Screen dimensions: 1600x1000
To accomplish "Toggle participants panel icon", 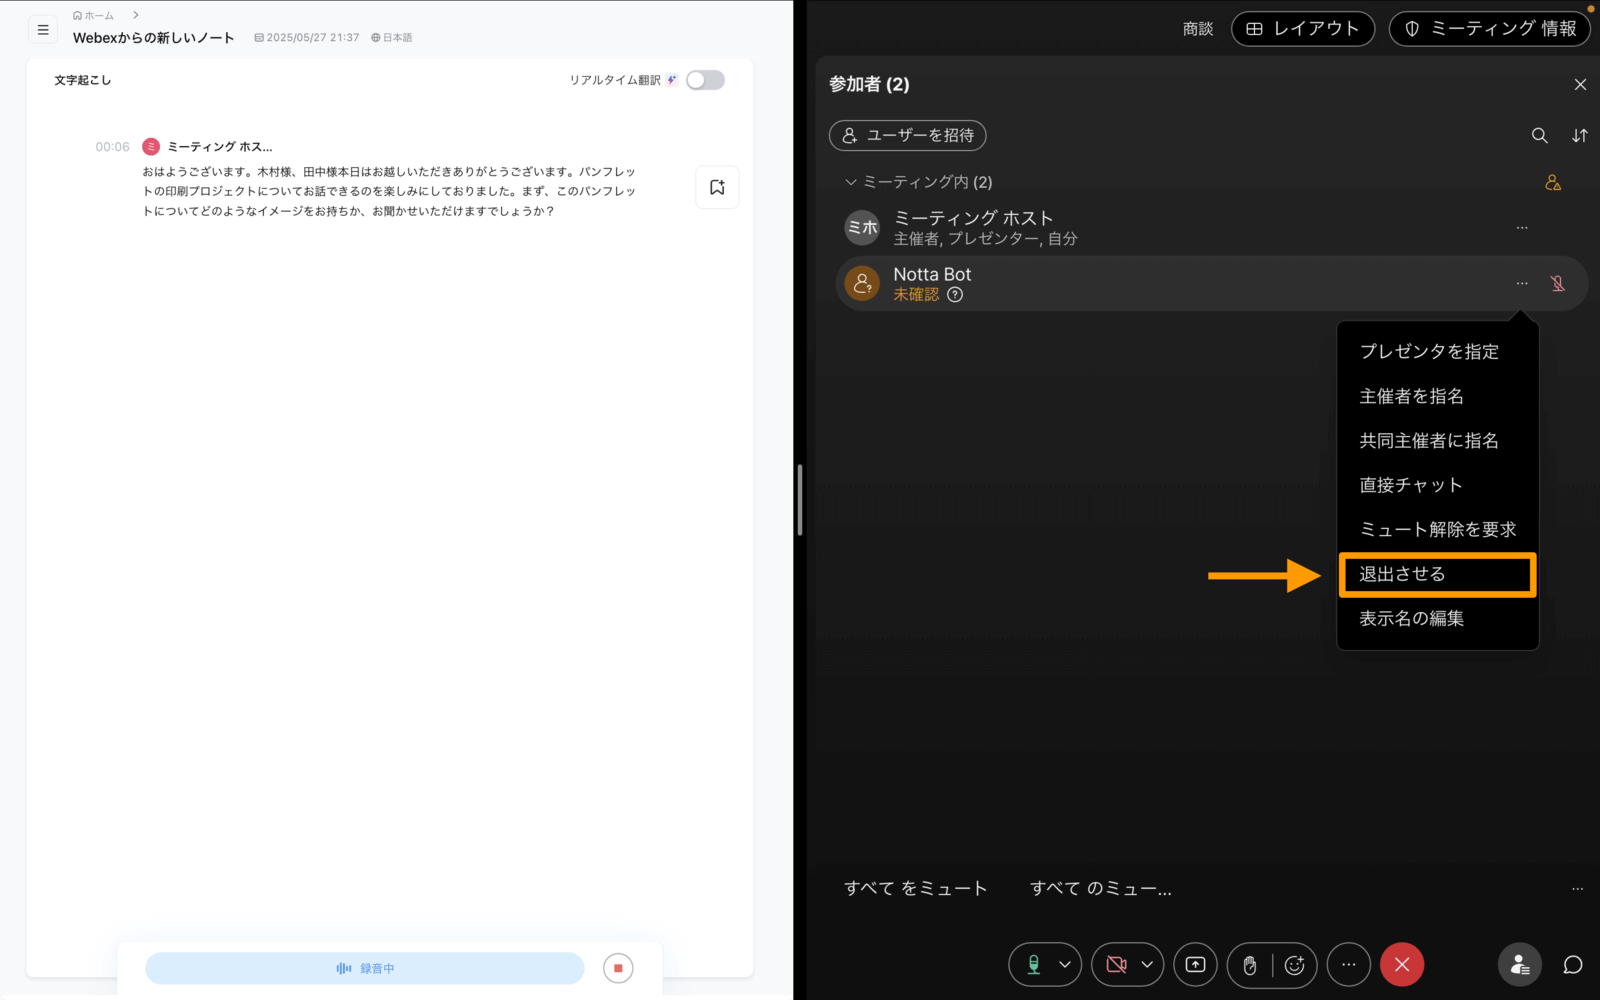I will [1520, 965].
